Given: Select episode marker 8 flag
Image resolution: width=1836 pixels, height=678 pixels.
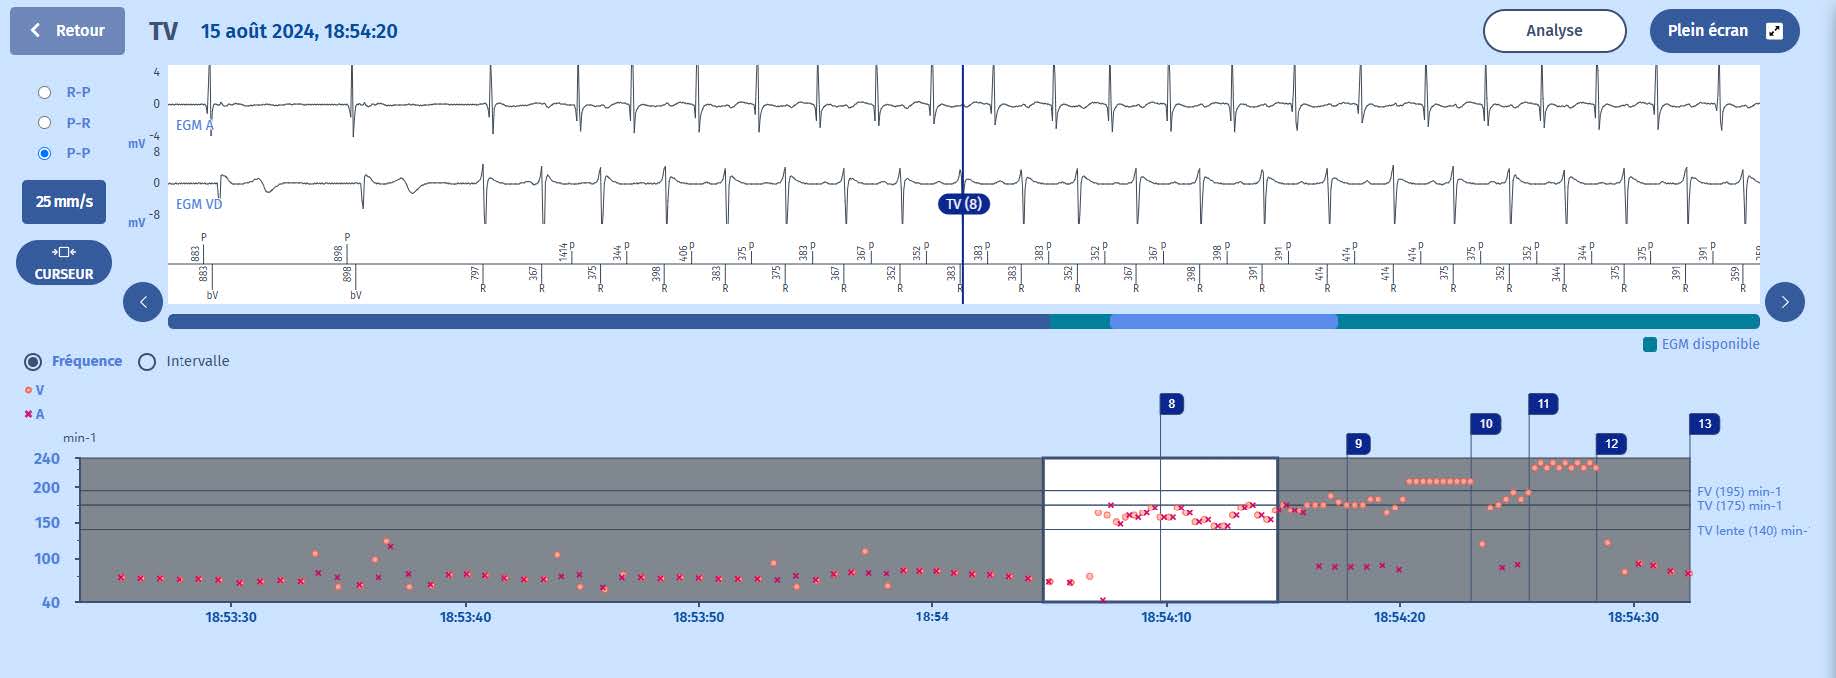Looking at the screenshot, I should click(x=1171, y=404).
